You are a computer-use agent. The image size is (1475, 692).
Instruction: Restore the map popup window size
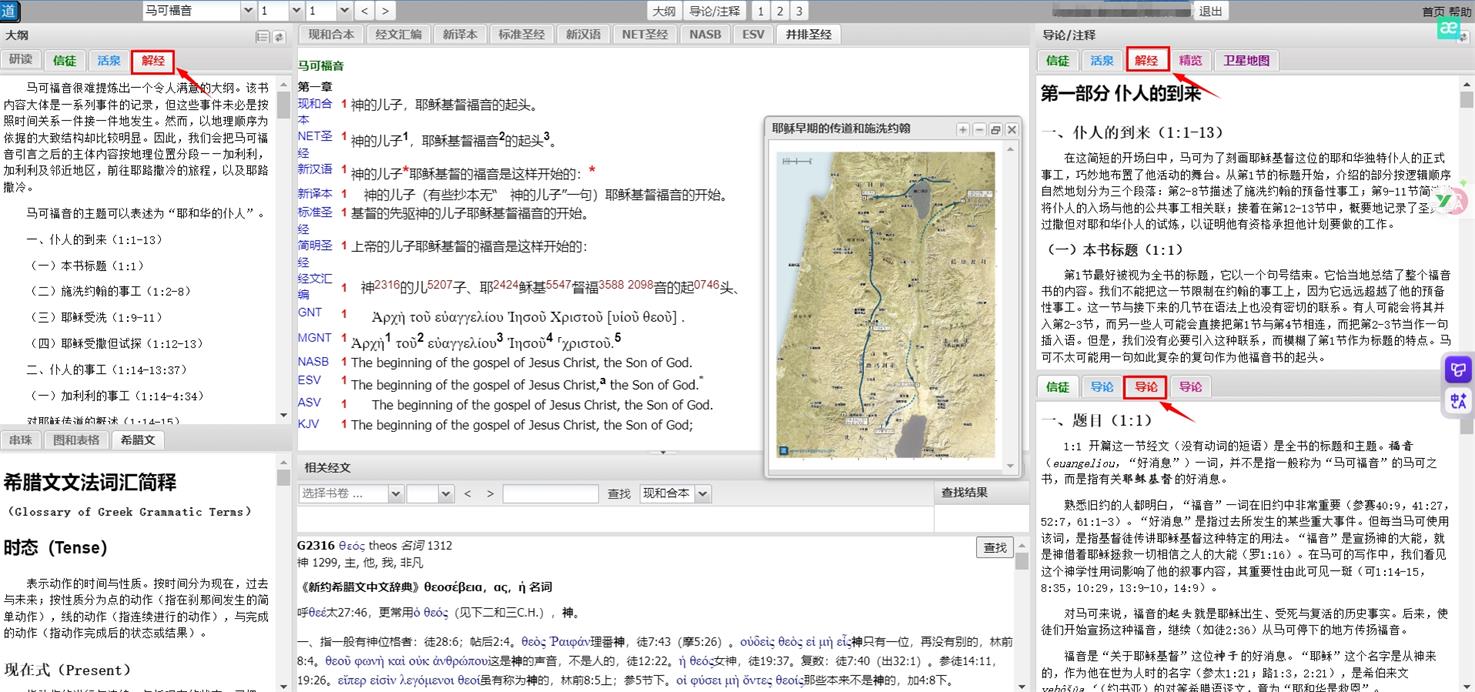point(995,130)
